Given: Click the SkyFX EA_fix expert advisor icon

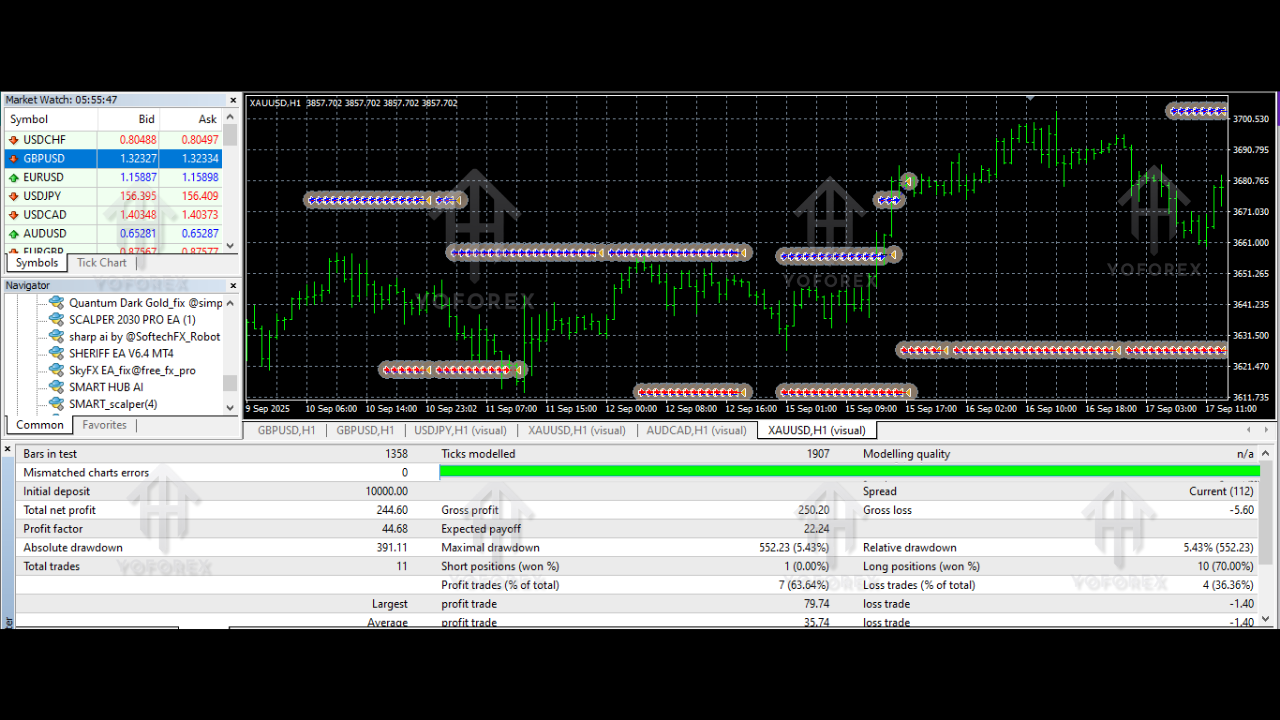Looking at the screenshot, I should tap(57, 371).
